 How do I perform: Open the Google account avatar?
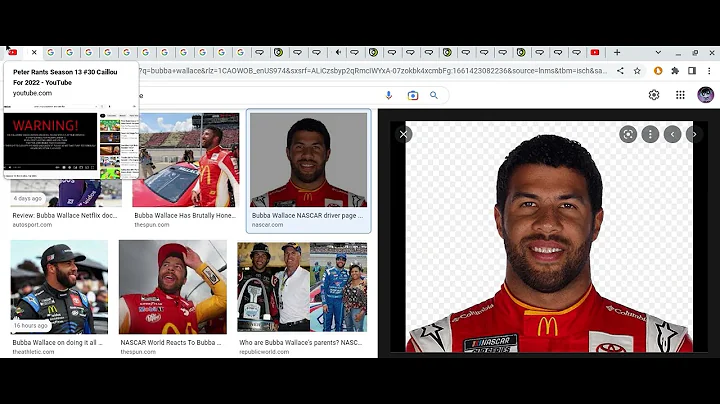(x=705, y=95)
